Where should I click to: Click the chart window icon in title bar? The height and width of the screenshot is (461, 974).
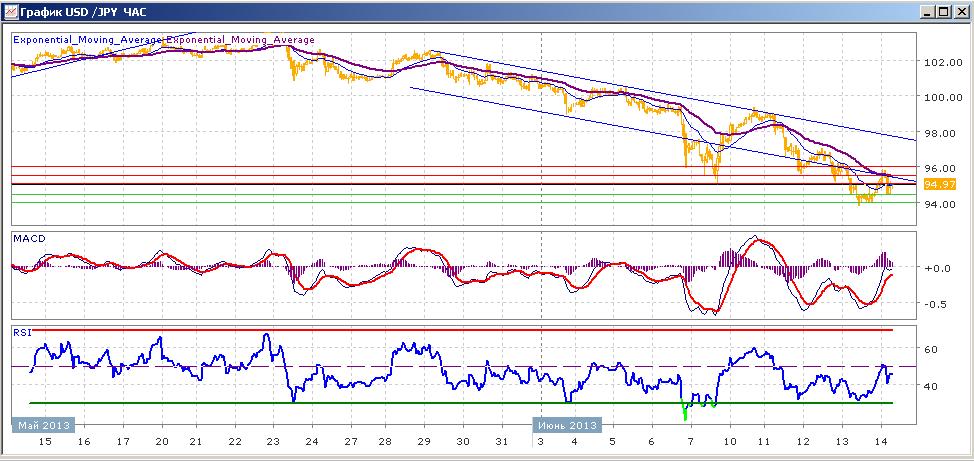[x=11, y=12]
